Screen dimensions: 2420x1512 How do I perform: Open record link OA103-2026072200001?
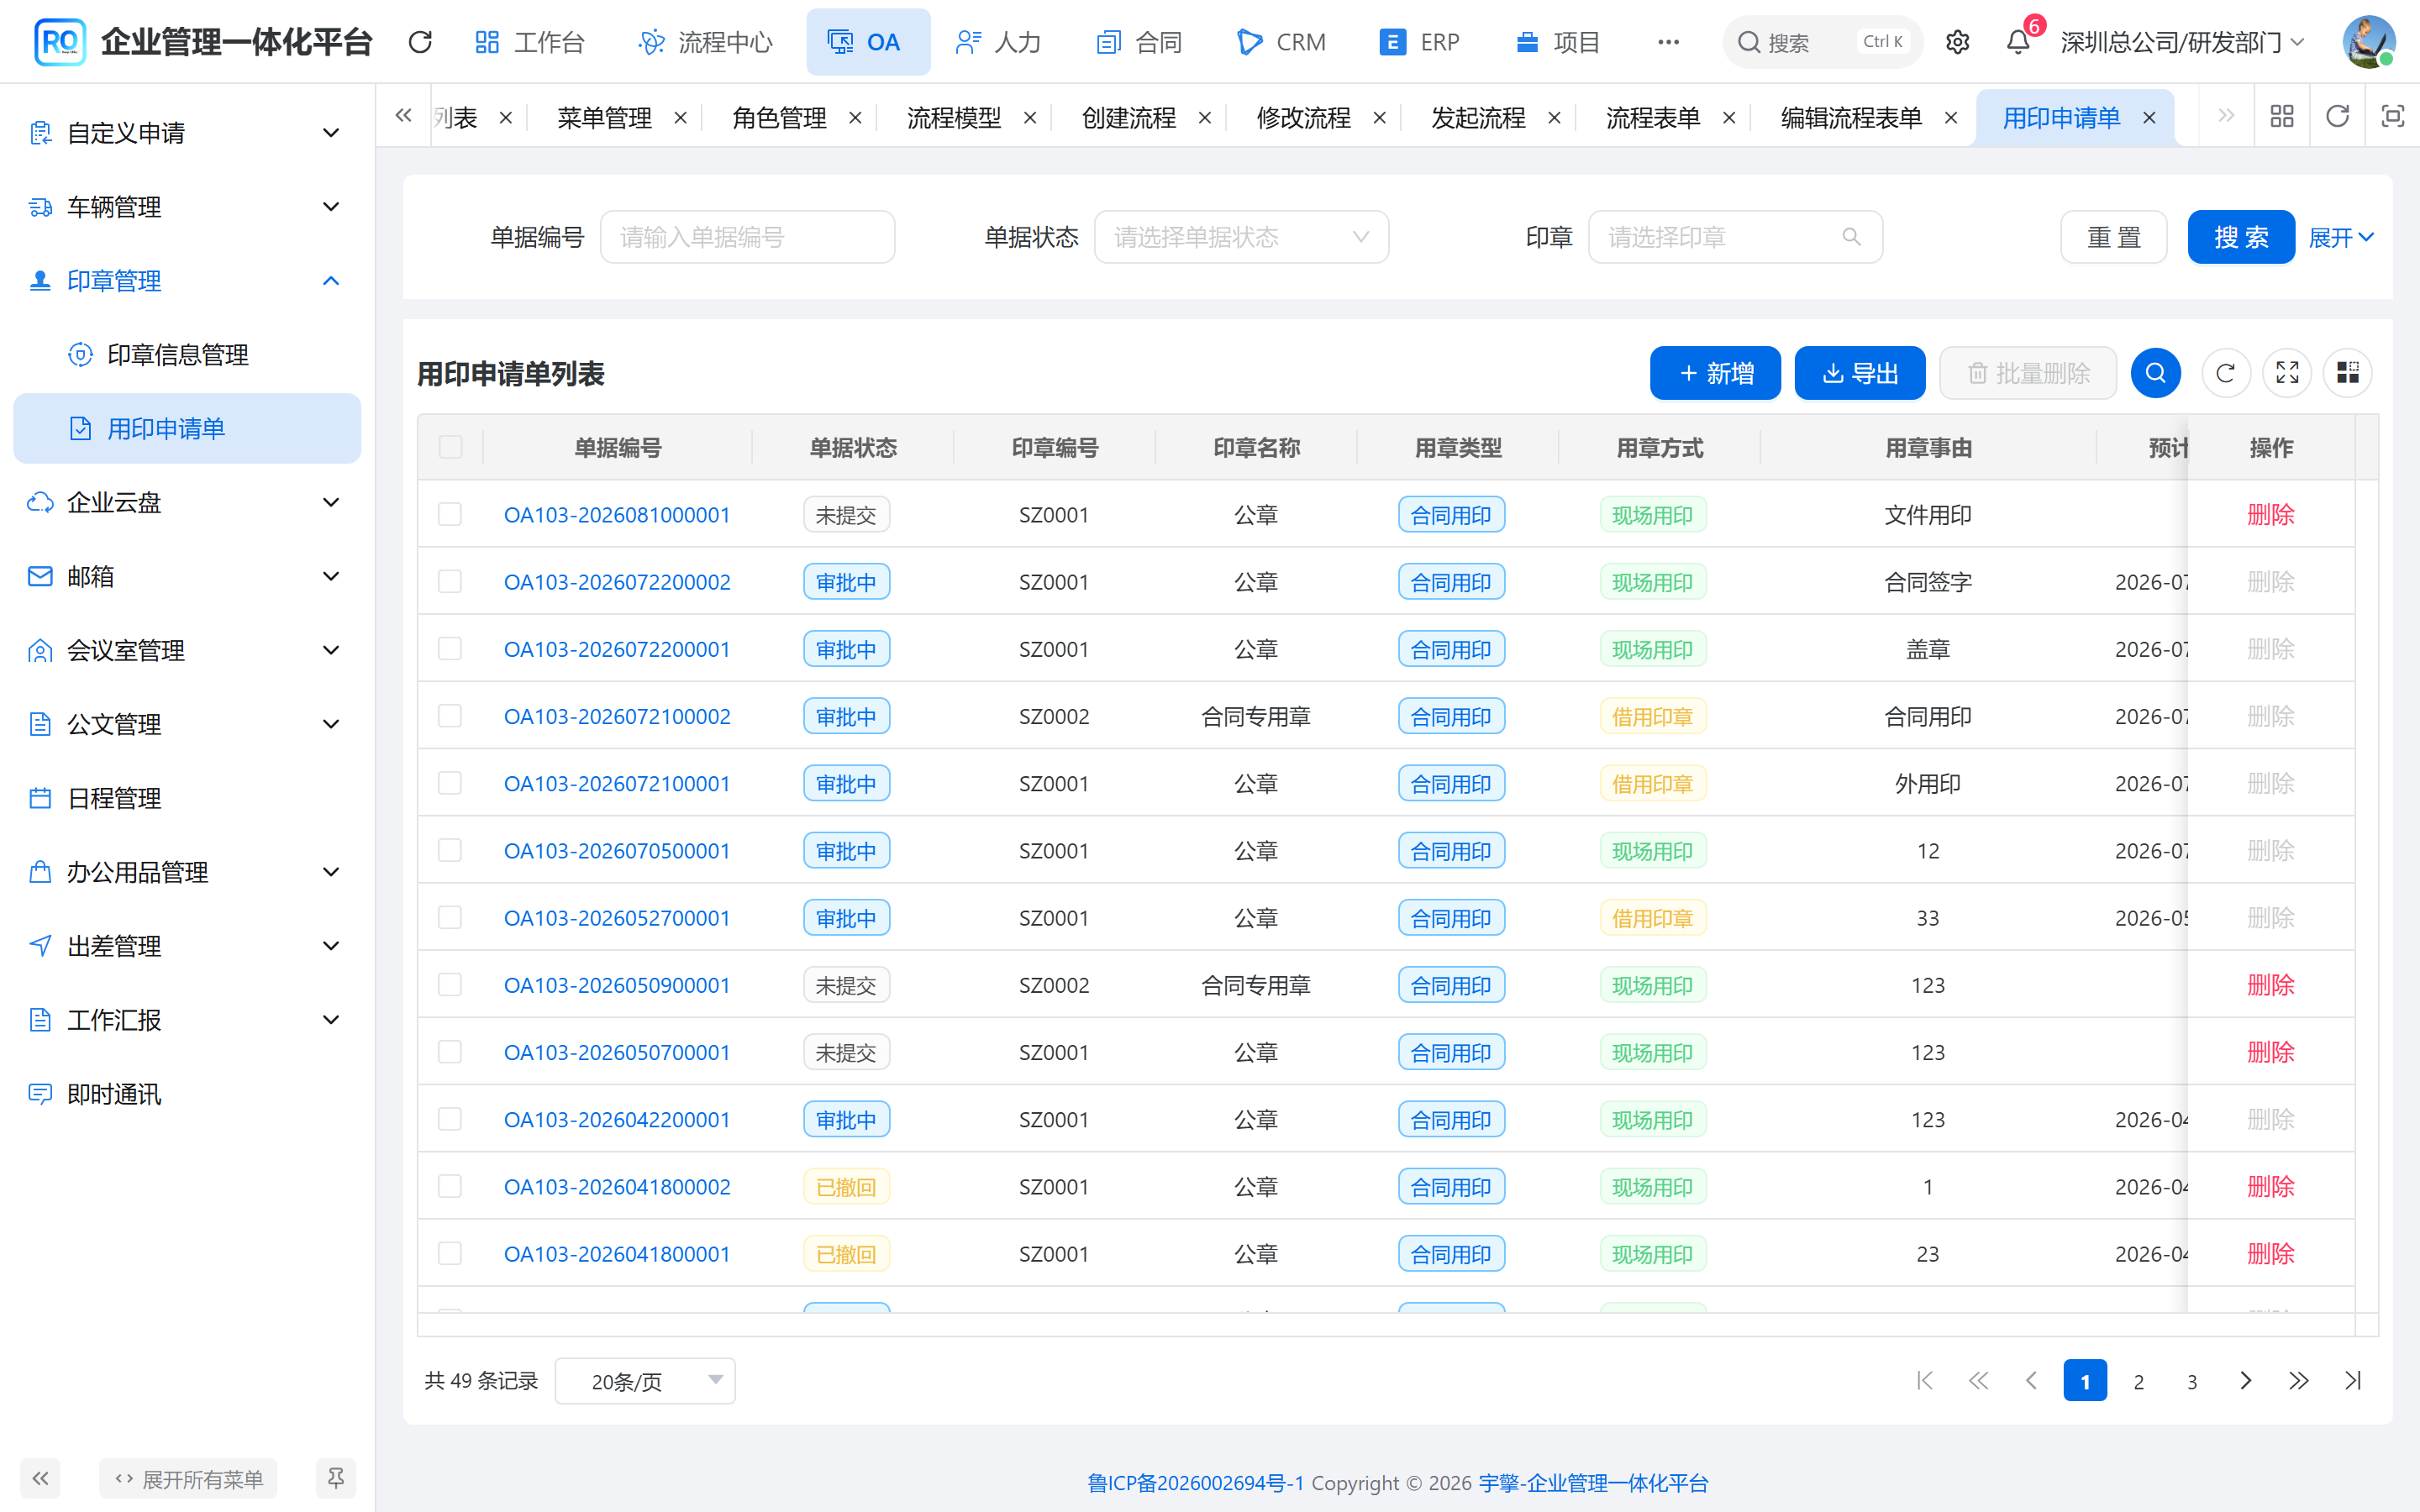(617, 649)
